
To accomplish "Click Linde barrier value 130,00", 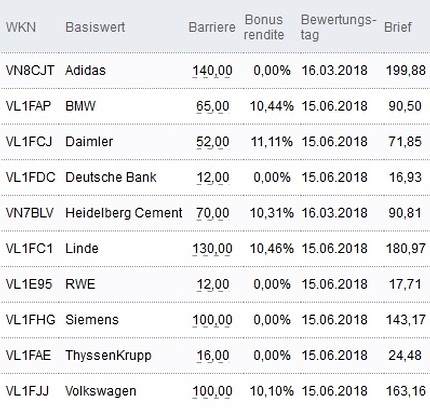I will [x=212, y=248].
